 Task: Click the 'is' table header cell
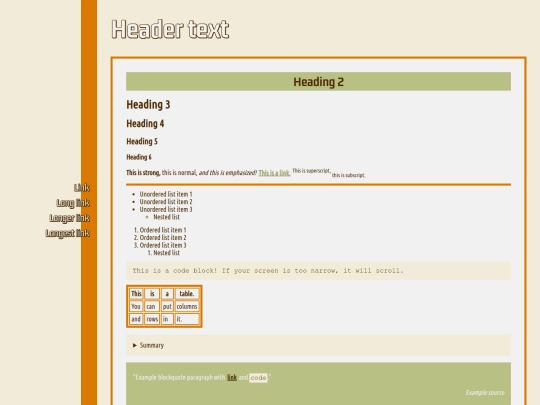[x=152, y=294]
